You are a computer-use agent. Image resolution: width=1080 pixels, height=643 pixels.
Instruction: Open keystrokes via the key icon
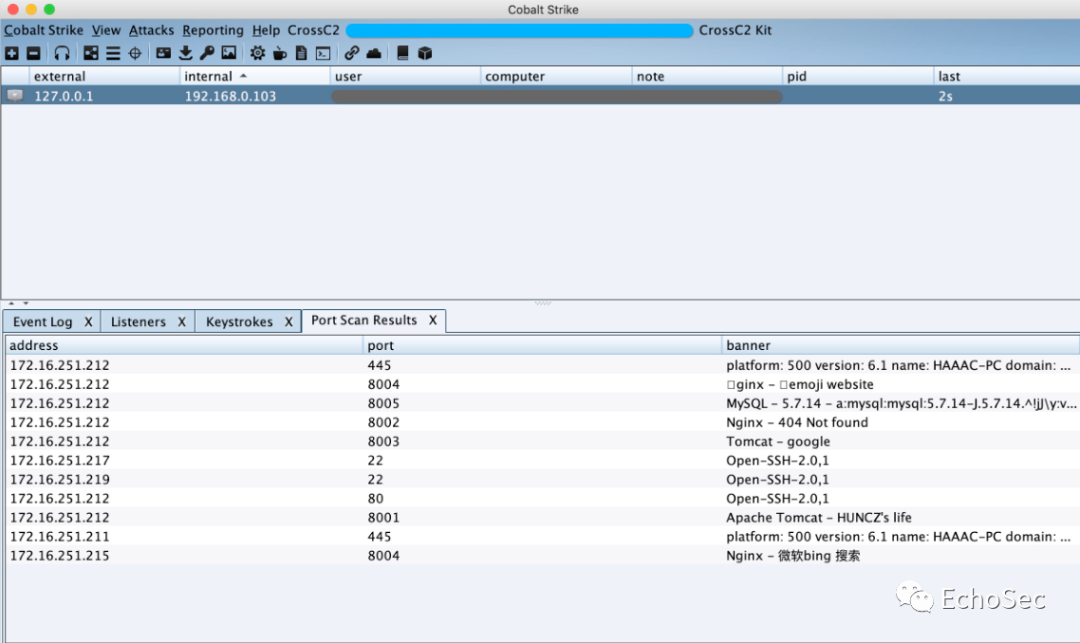tap(207, 53)
